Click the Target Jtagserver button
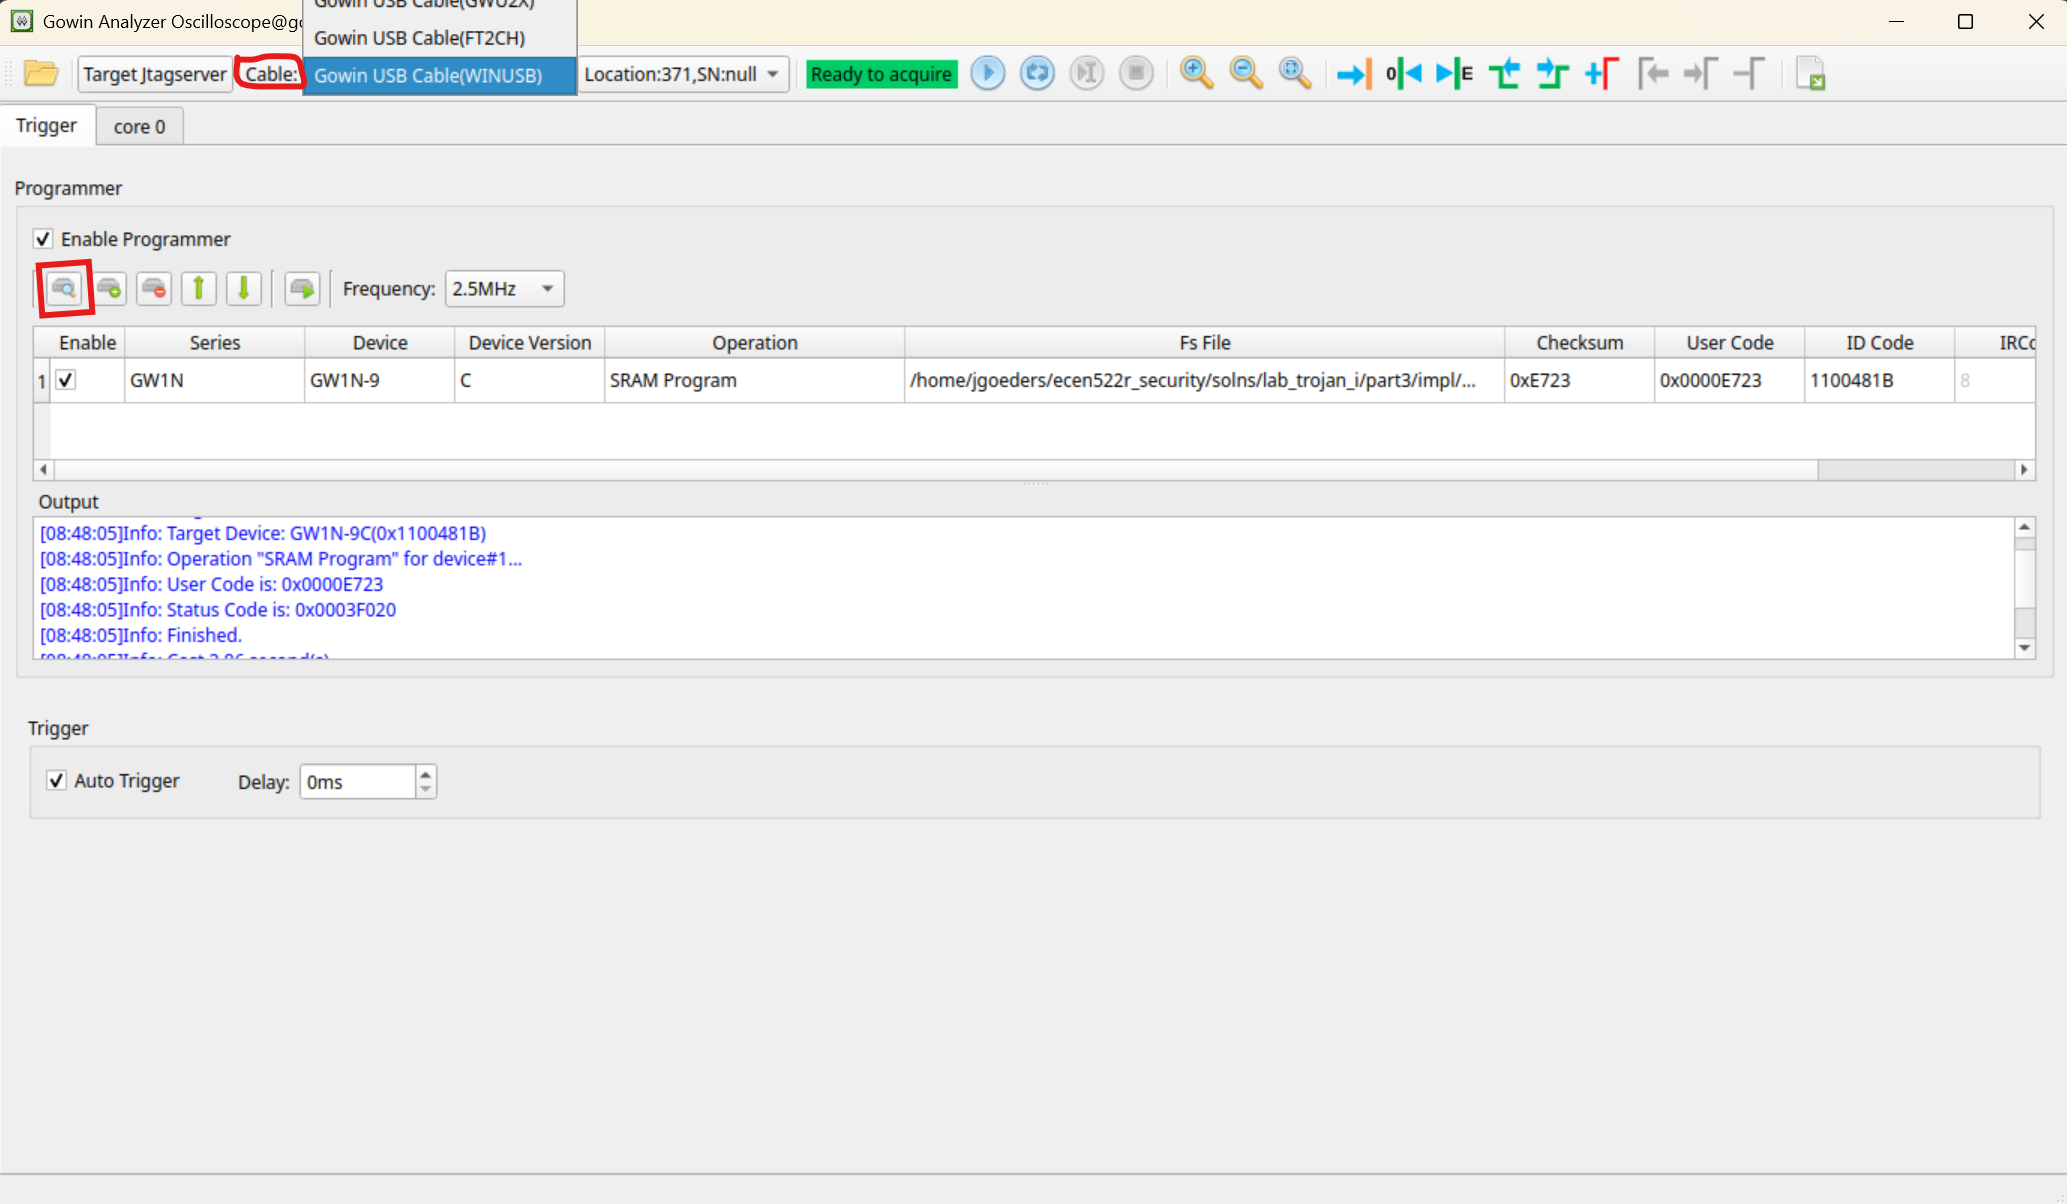This screenshot has width=2067, height=1204. click(155, 74)
